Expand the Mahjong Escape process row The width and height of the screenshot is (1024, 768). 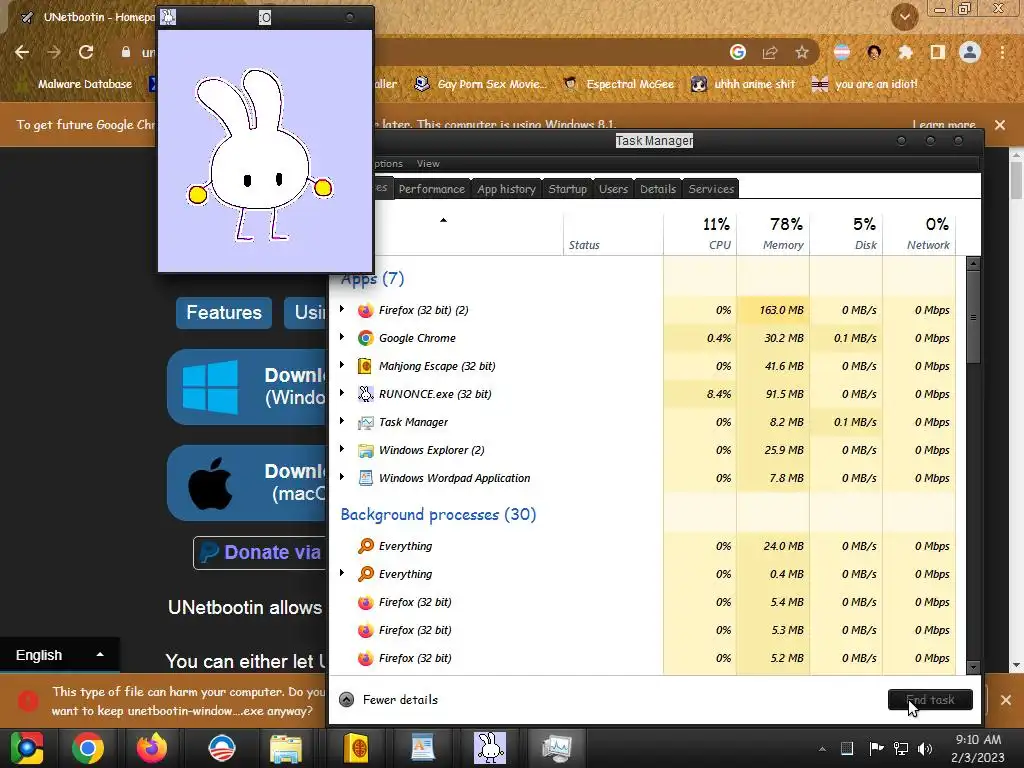(x=342, y=365)
